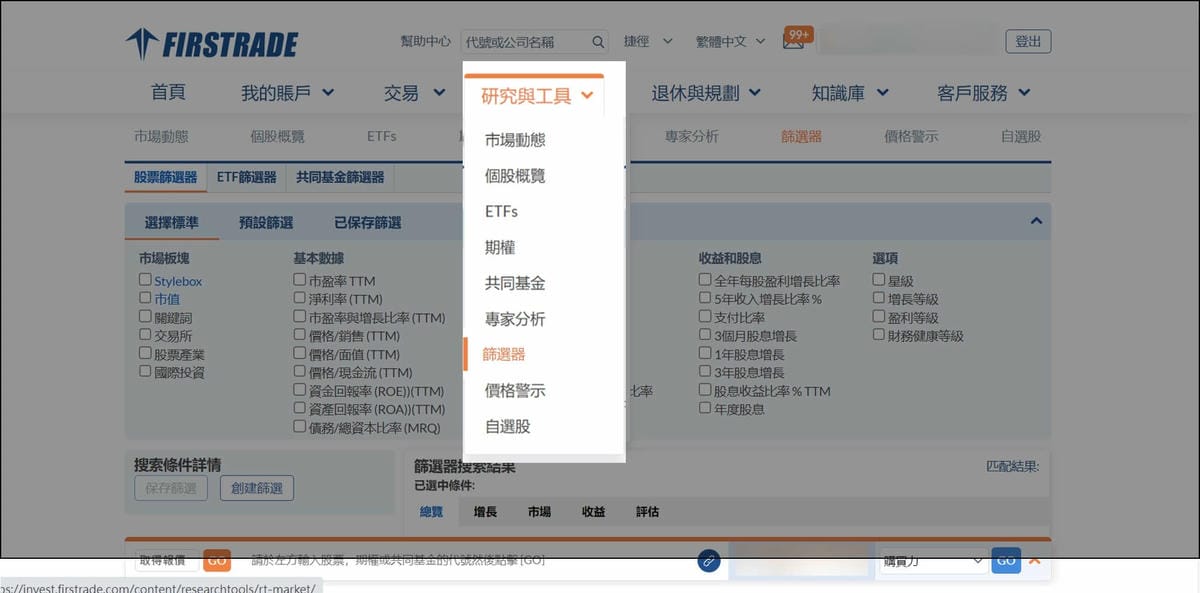Check the 財務健康等級 checkbox
Screen dimensions: 1200x593
[879, 335]
